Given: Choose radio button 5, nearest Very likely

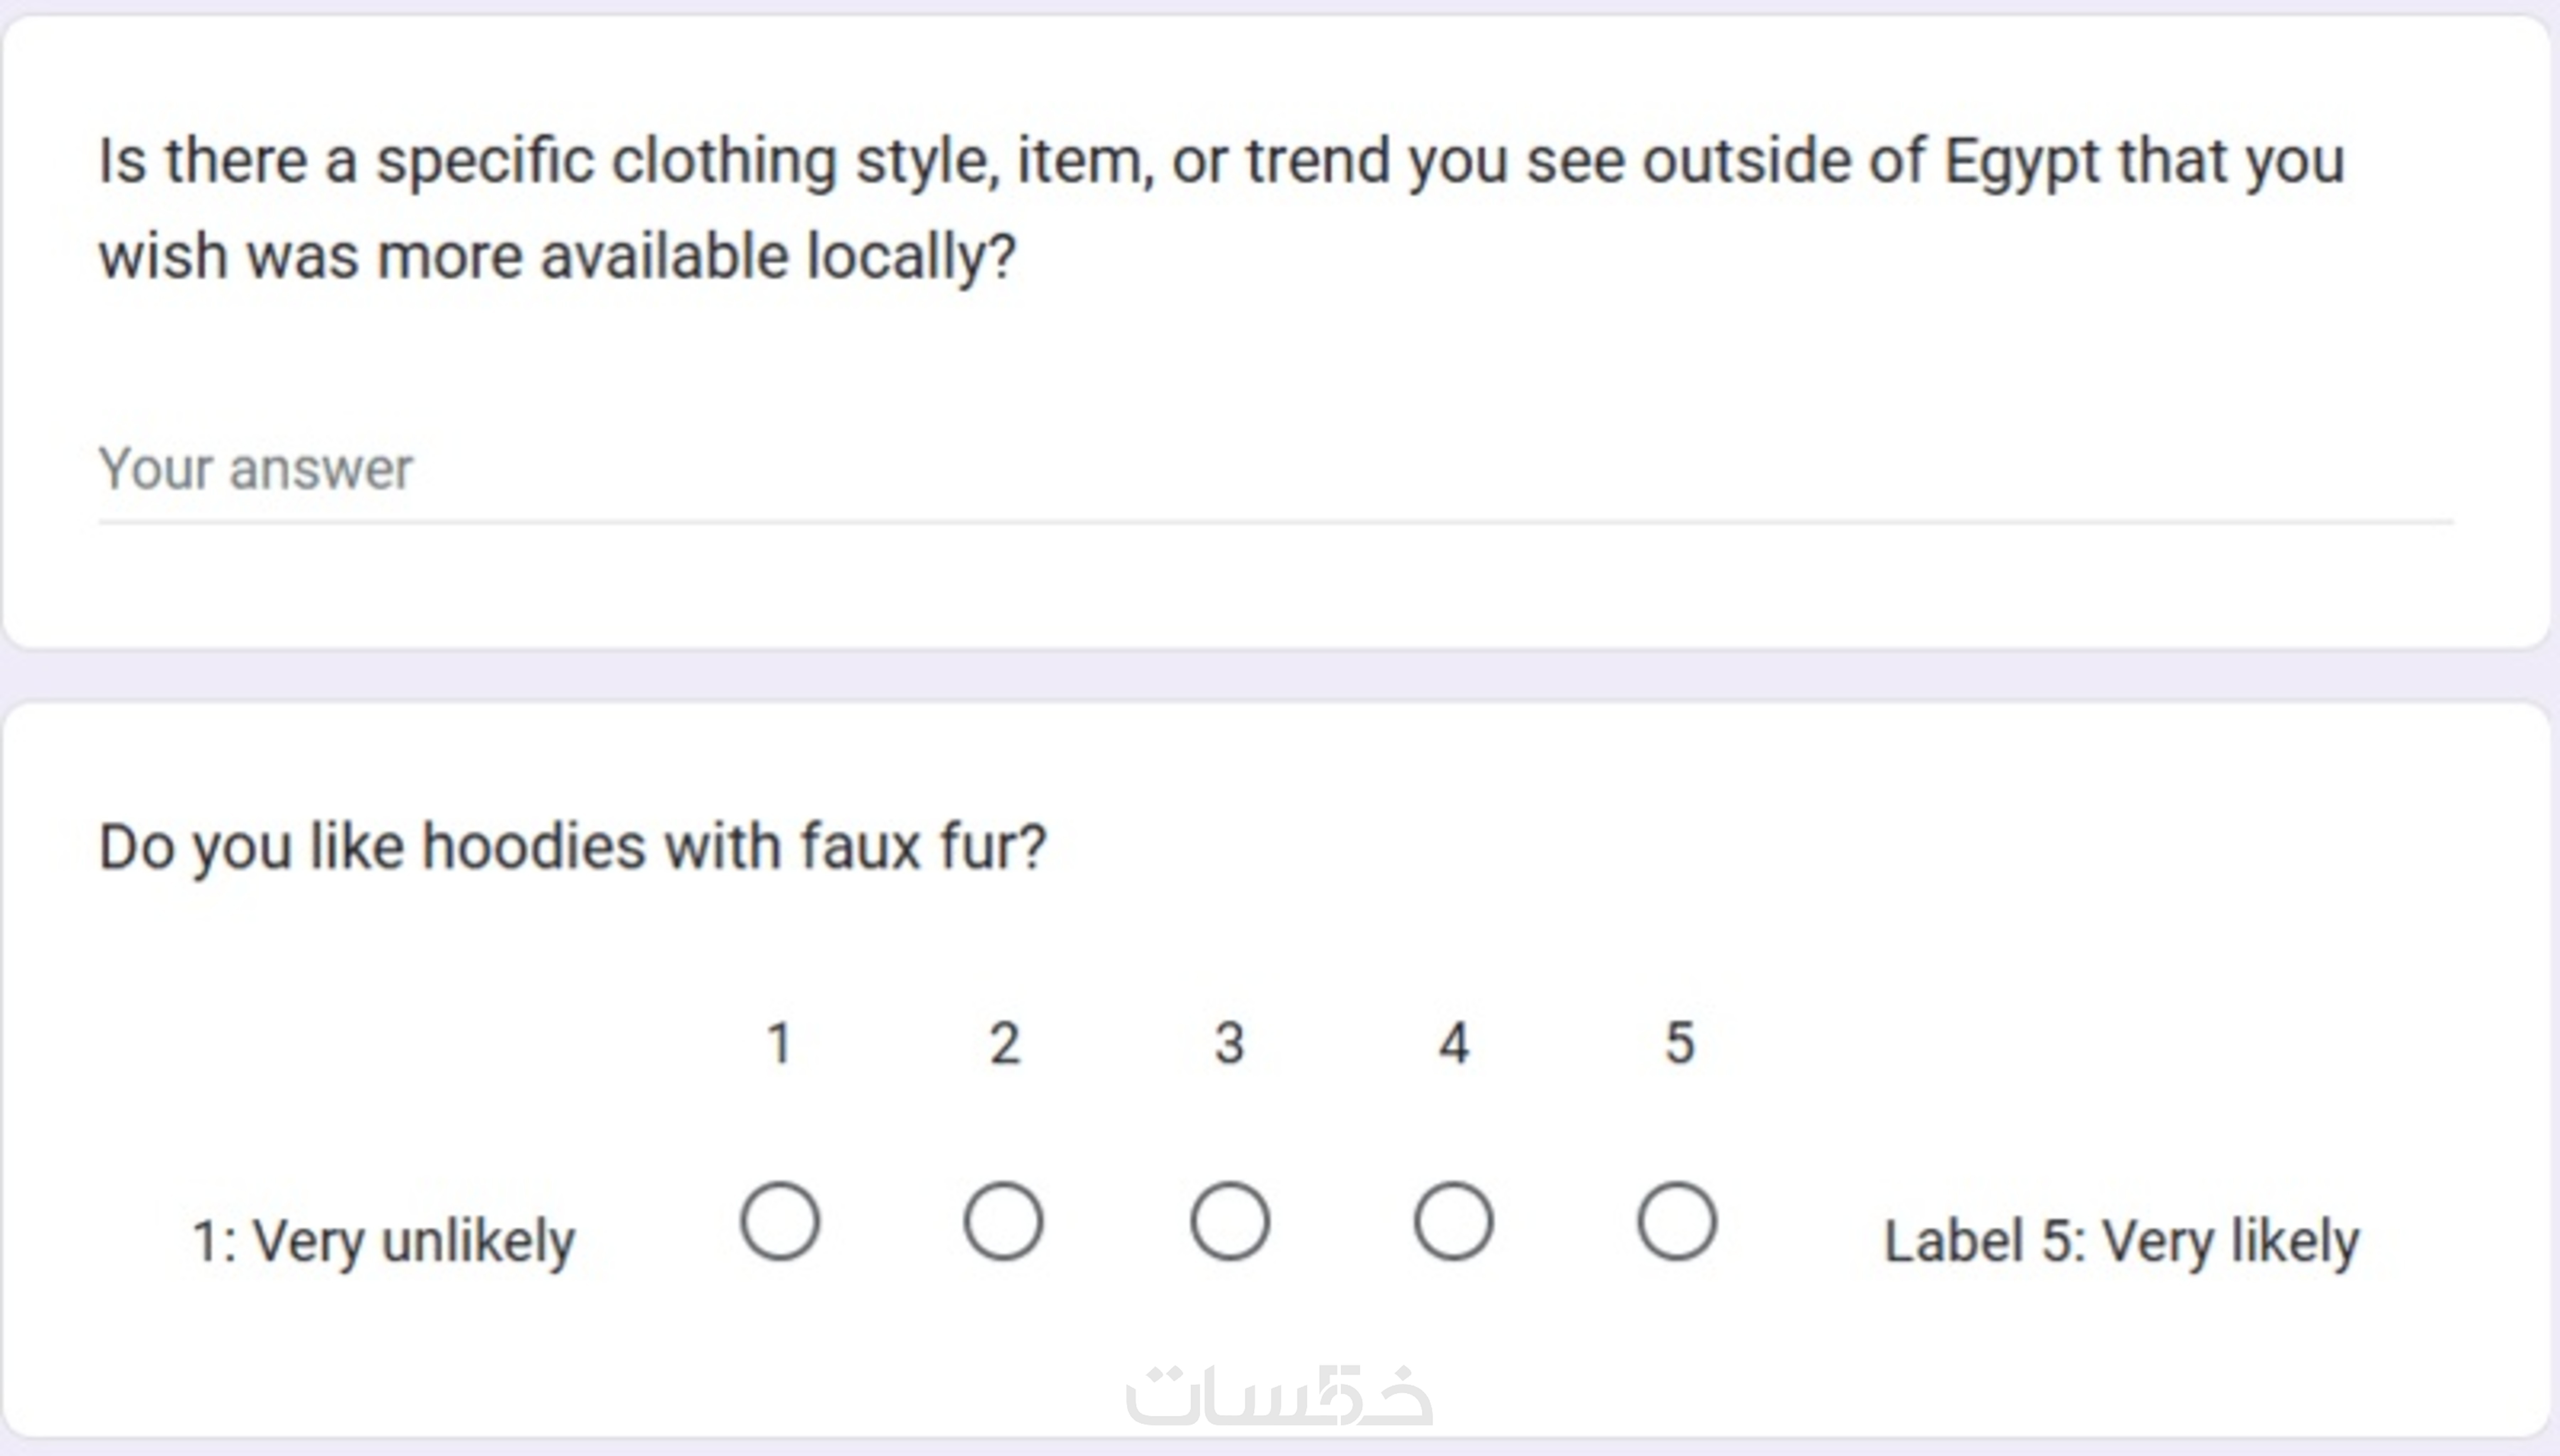Looking at the screenshot, I should click(x=1678, y=1221).
